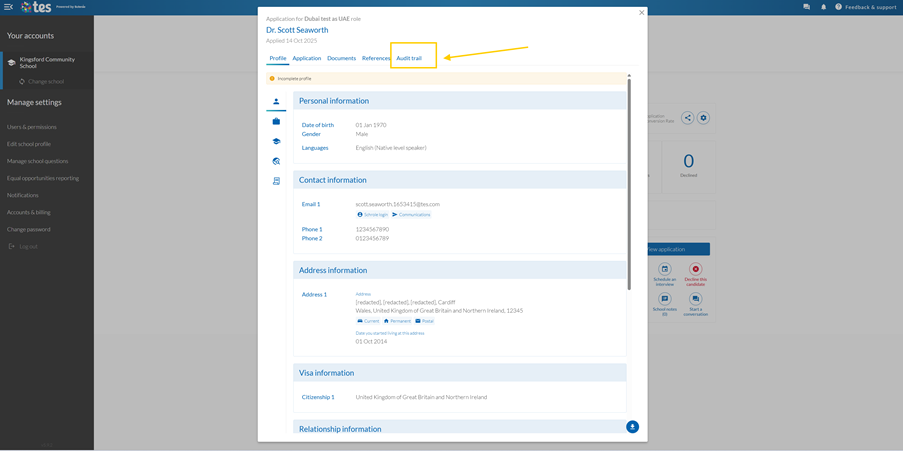Click the Incomplete profile warning banner
903x451 pixels.
click(446, 78)
